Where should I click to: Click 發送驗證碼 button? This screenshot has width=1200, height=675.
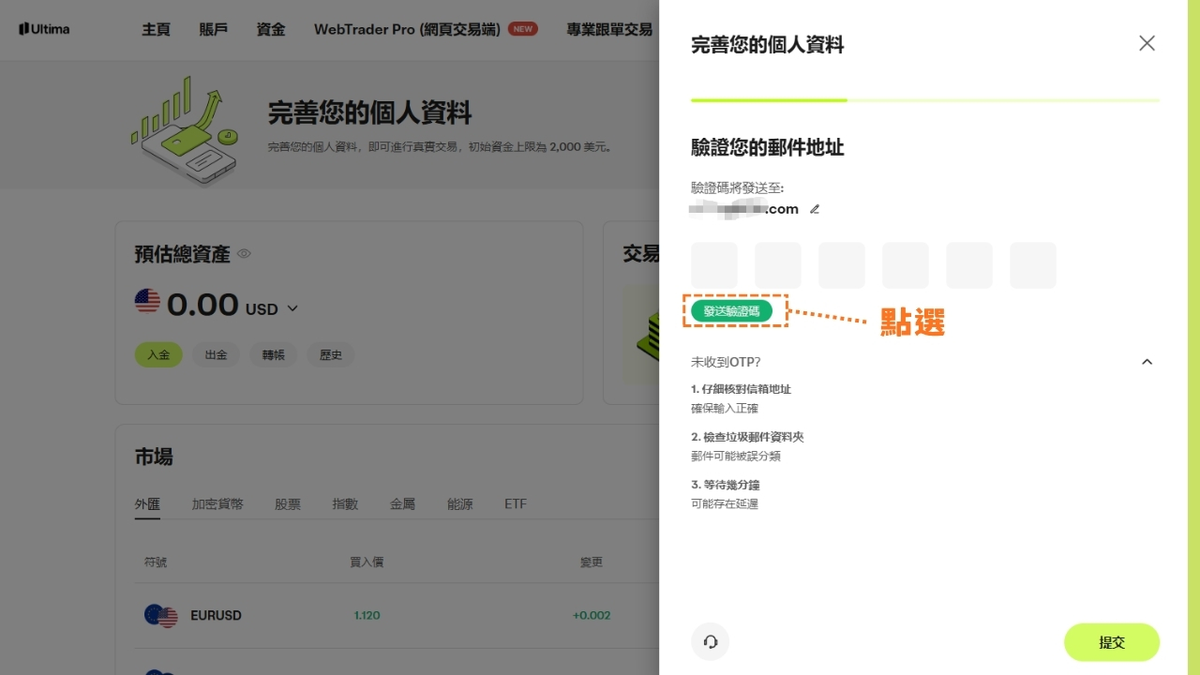[732, 311]
